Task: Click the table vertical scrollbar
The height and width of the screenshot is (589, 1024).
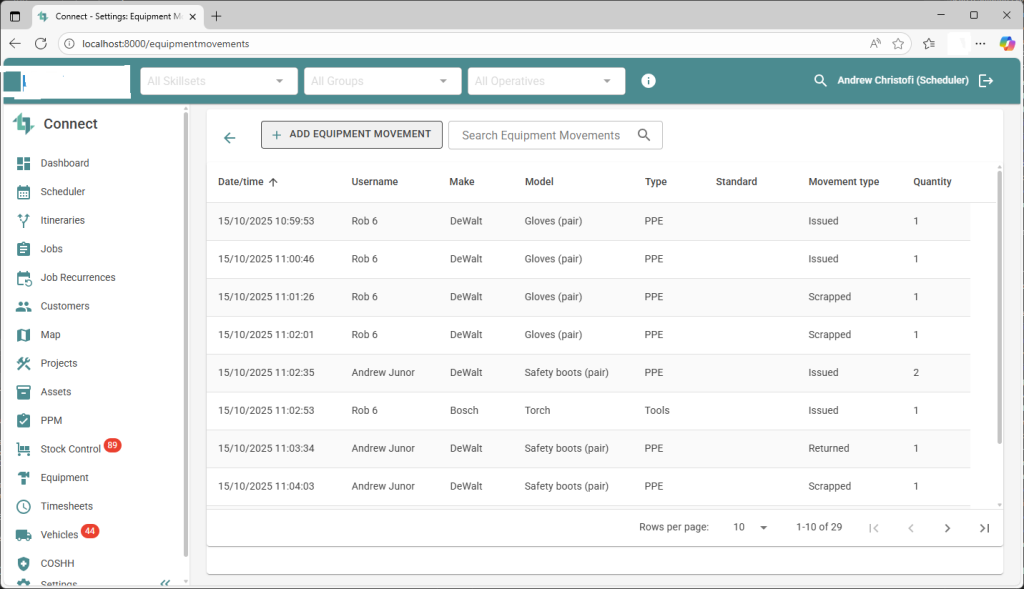Action: (x=999, y=307)
